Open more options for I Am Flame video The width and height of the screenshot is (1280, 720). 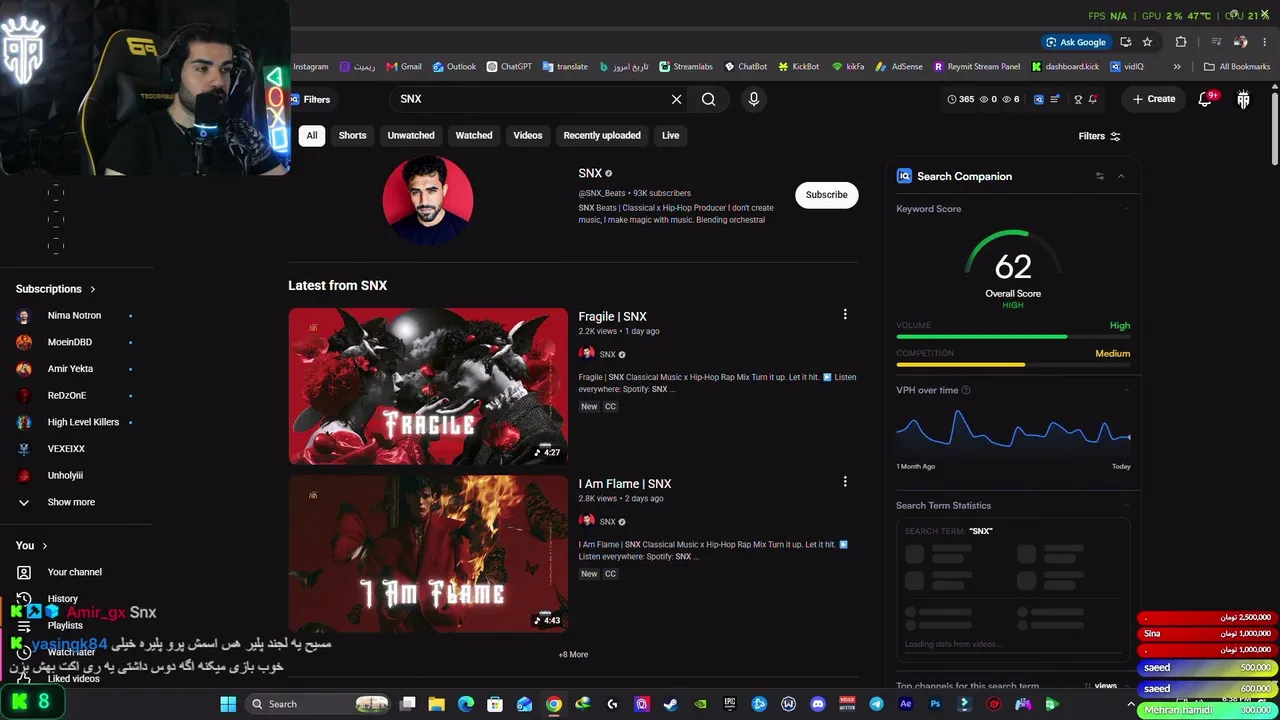point(845,481)
